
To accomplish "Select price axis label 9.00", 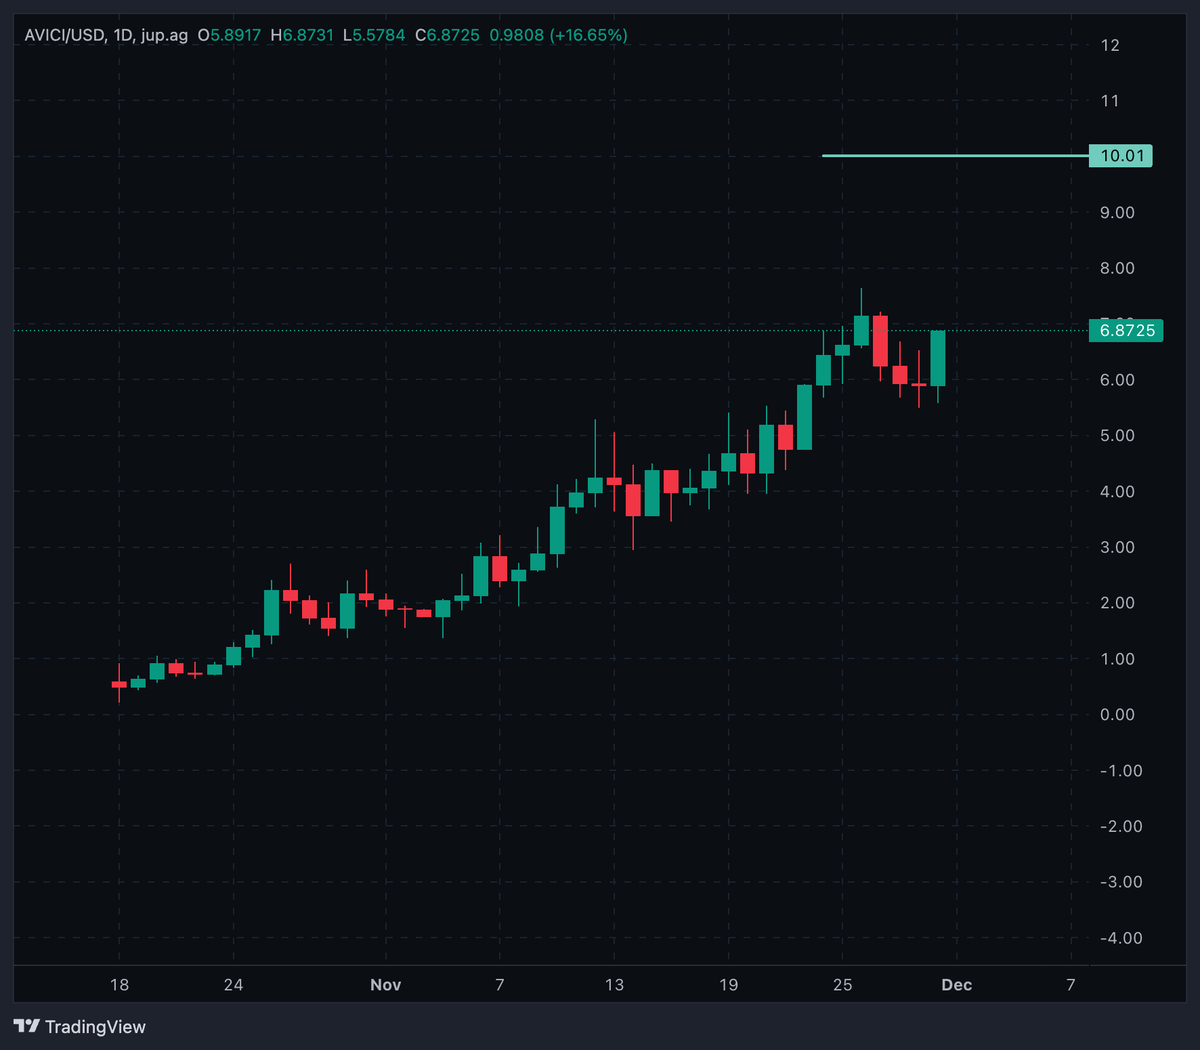I will tap(1117, 212).
